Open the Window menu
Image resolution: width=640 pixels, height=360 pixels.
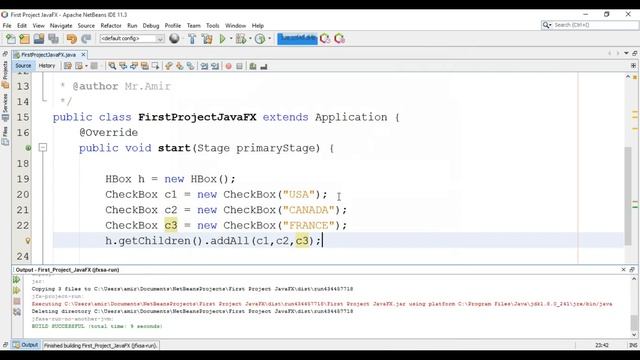tap(236, 26)
